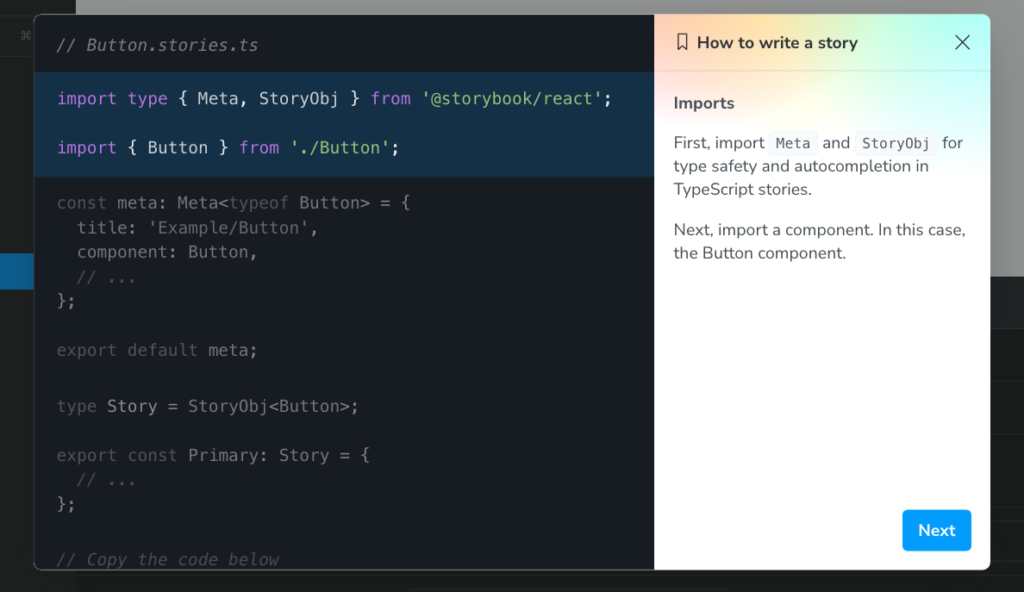Click the export const Primary line

(x=213, y=455)
